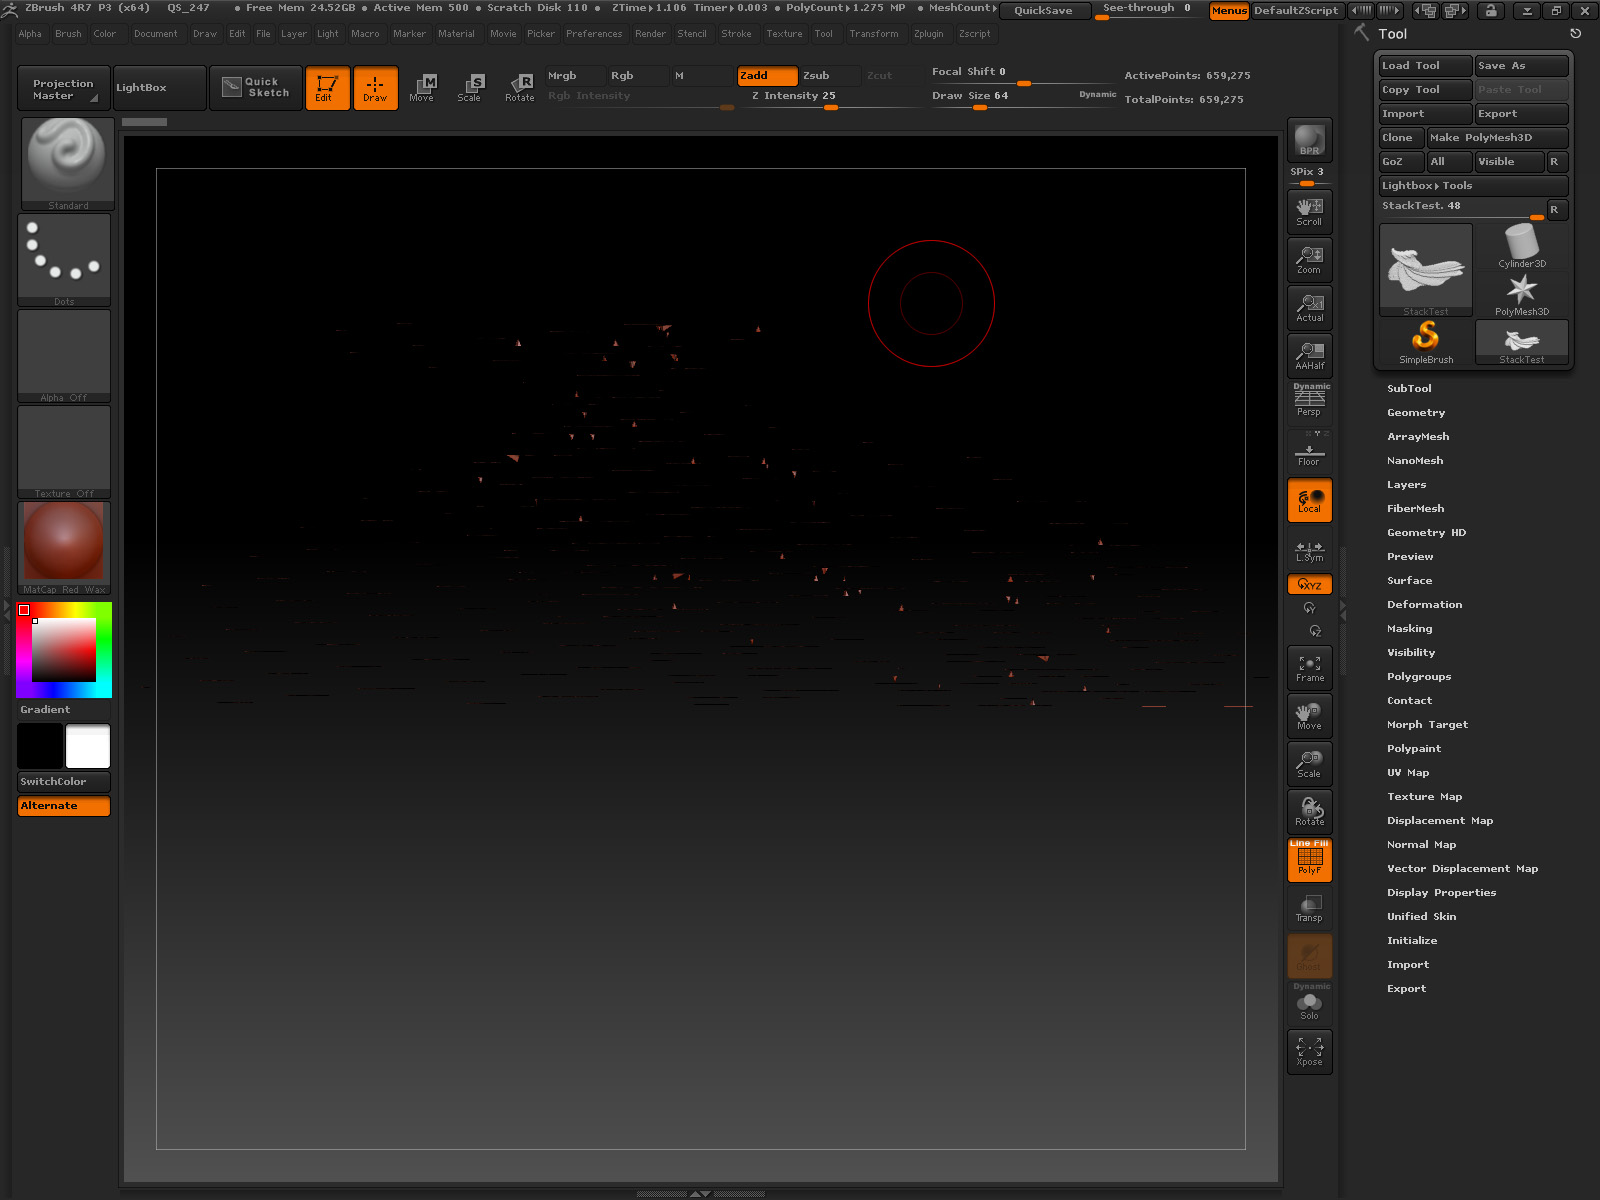
Task: Click Make PolyMesh3D button
Action: pyautogui.click(x=1497, y=138)
